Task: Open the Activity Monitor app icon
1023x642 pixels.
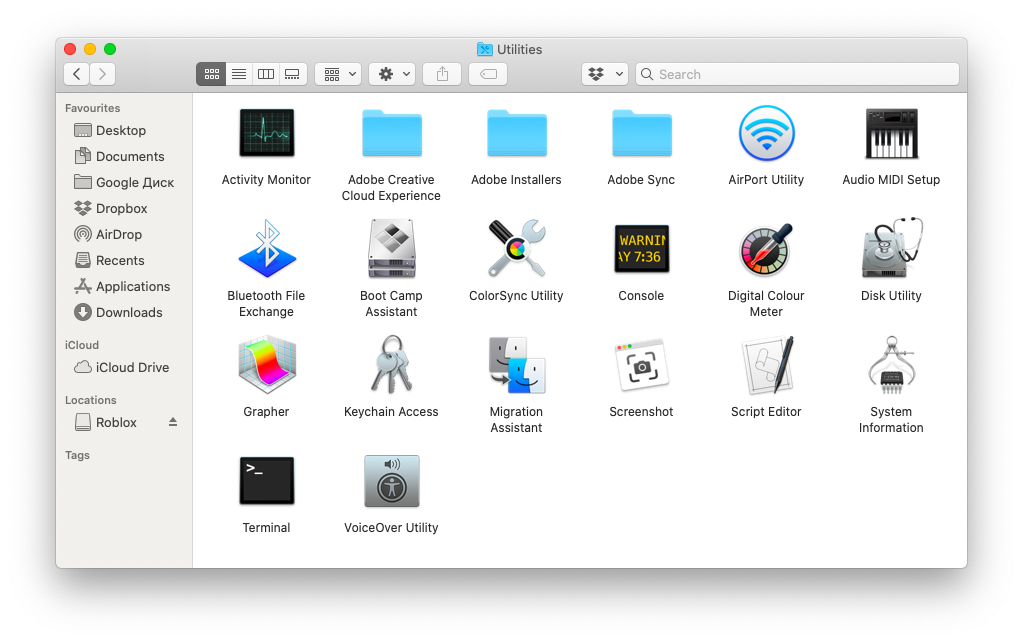Action: [266, 133]
